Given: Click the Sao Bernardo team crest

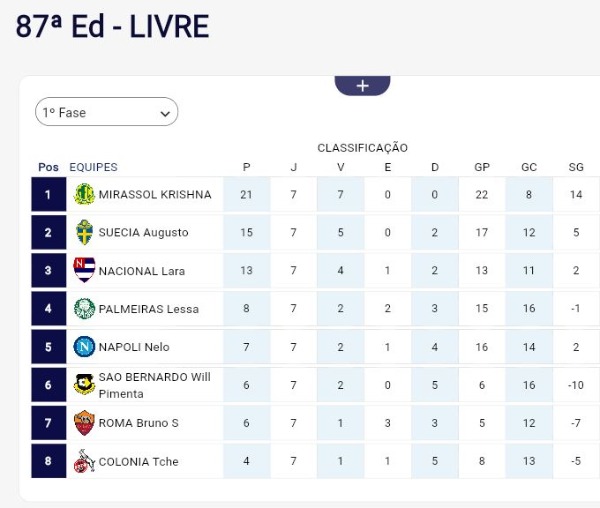Looking at the screenshot, I should (85, 385).
